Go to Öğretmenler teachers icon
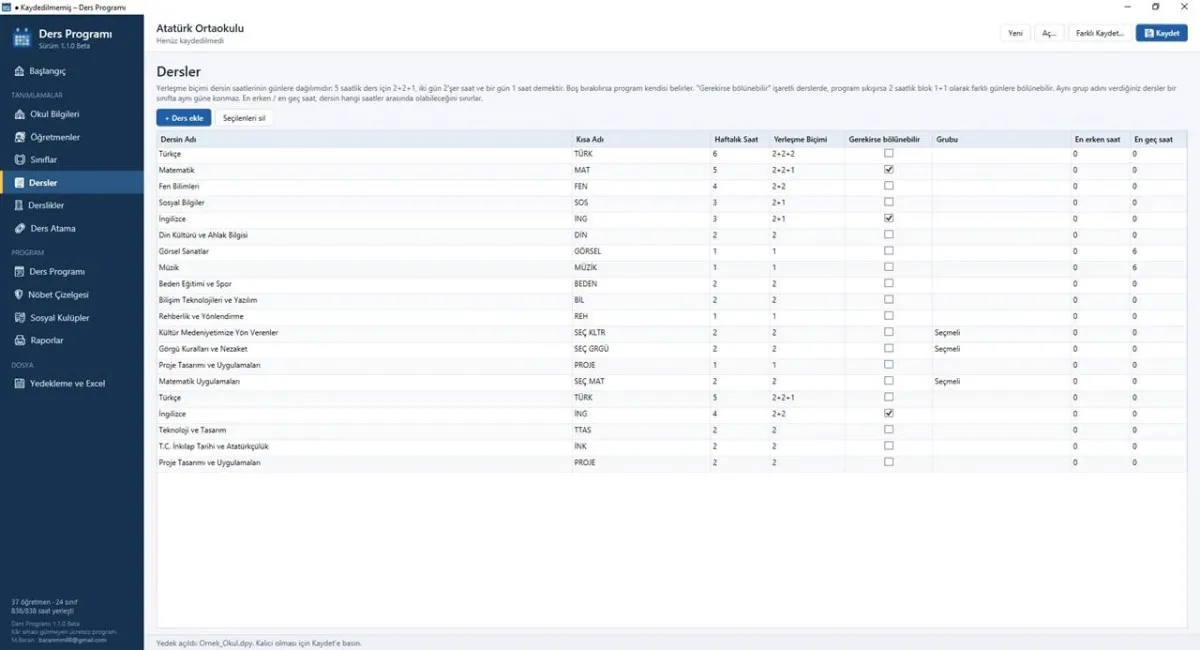This screenshot has width=1200, height=650. point(20,137)
